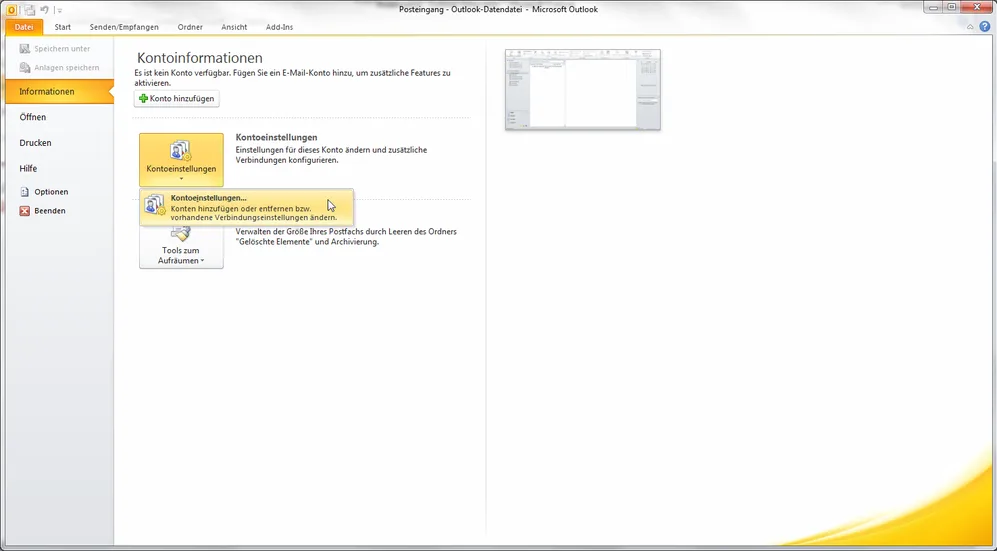Click the red Beenden exit icon
This screenshot has width=997, height=551.
tap(25, 211)
